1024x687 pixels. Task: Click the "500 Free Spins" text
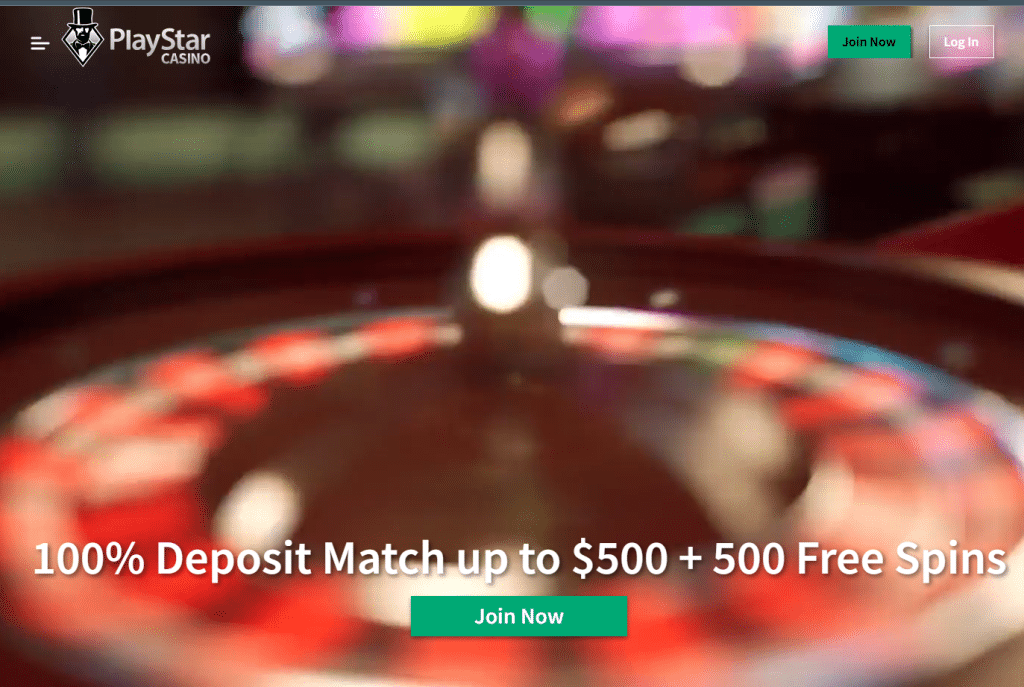click(x=859, y=559)
